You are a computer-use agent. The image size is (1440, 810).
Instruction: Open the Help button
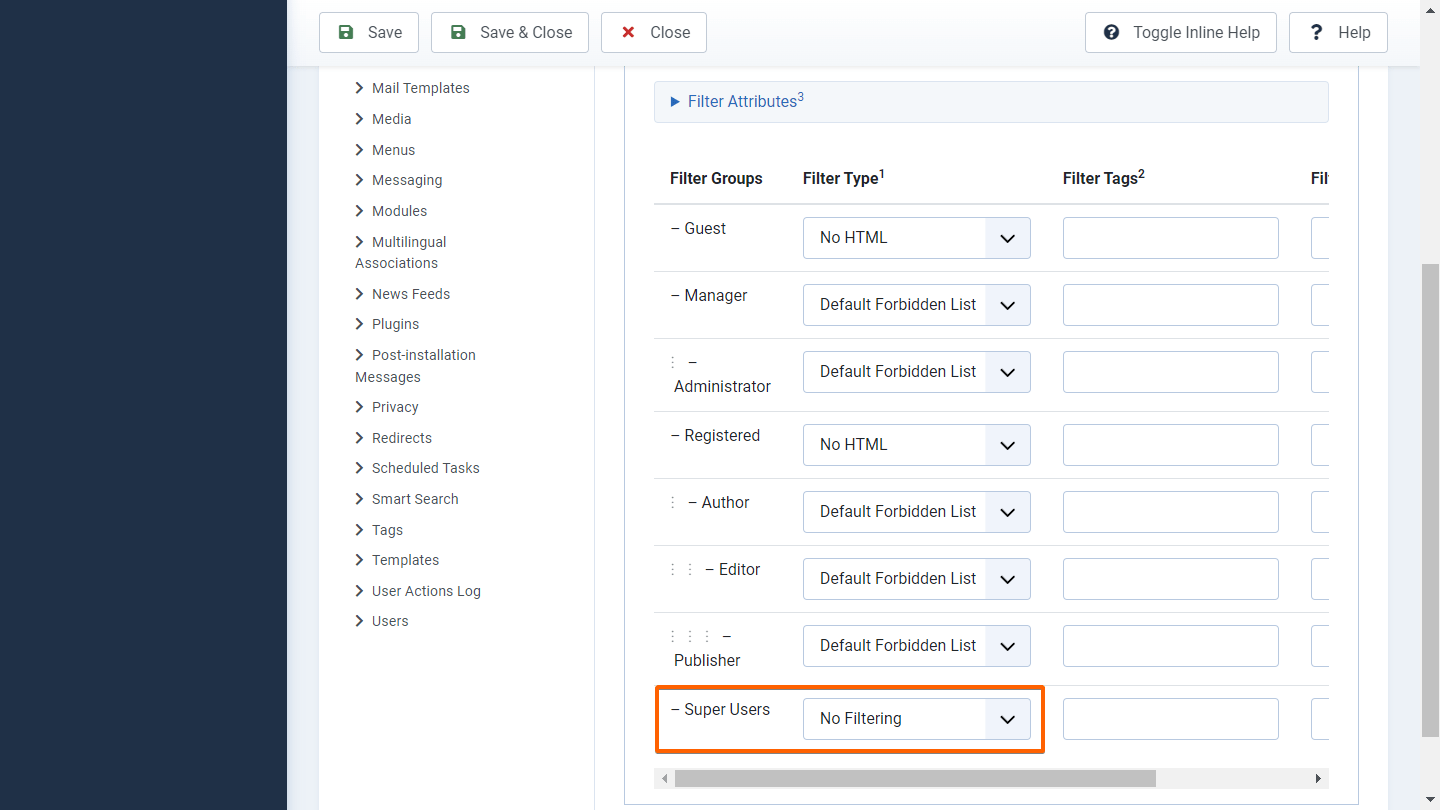click(x=1338, y=32)
